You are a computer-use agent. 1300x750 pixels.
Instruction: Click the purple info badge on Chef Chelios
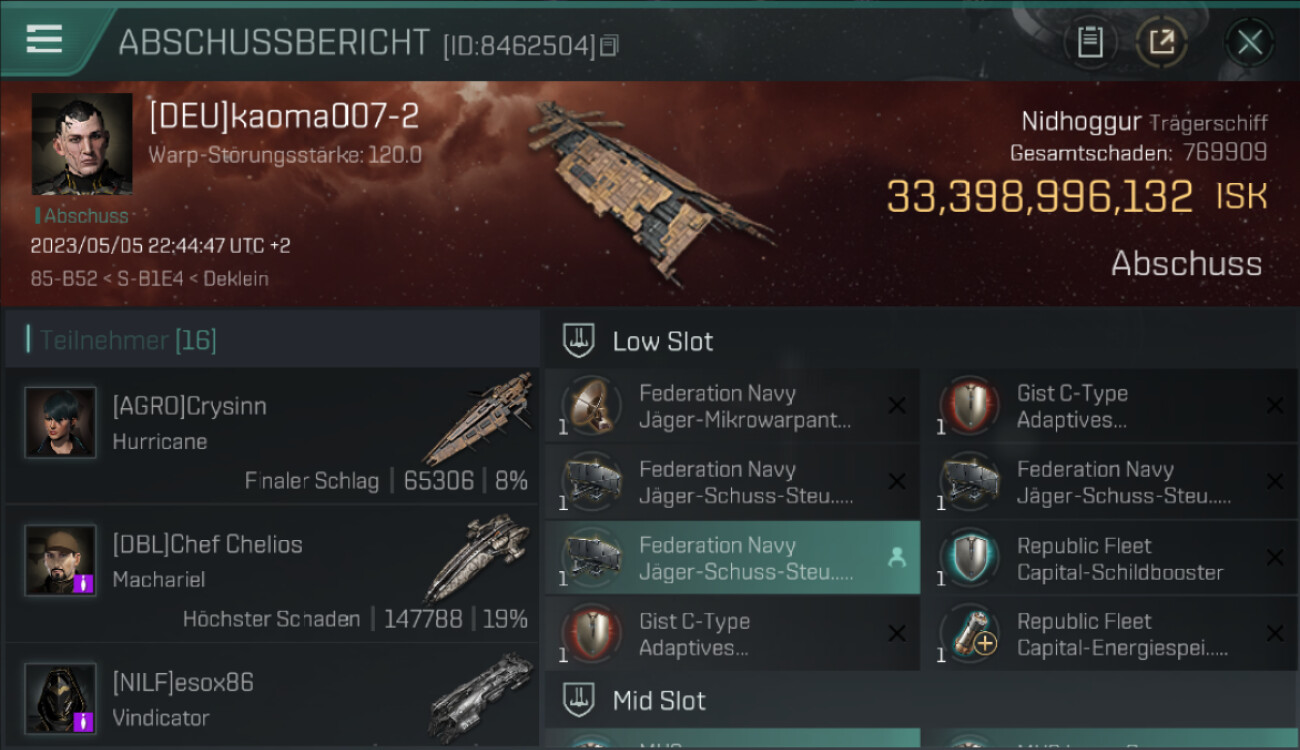84,583
